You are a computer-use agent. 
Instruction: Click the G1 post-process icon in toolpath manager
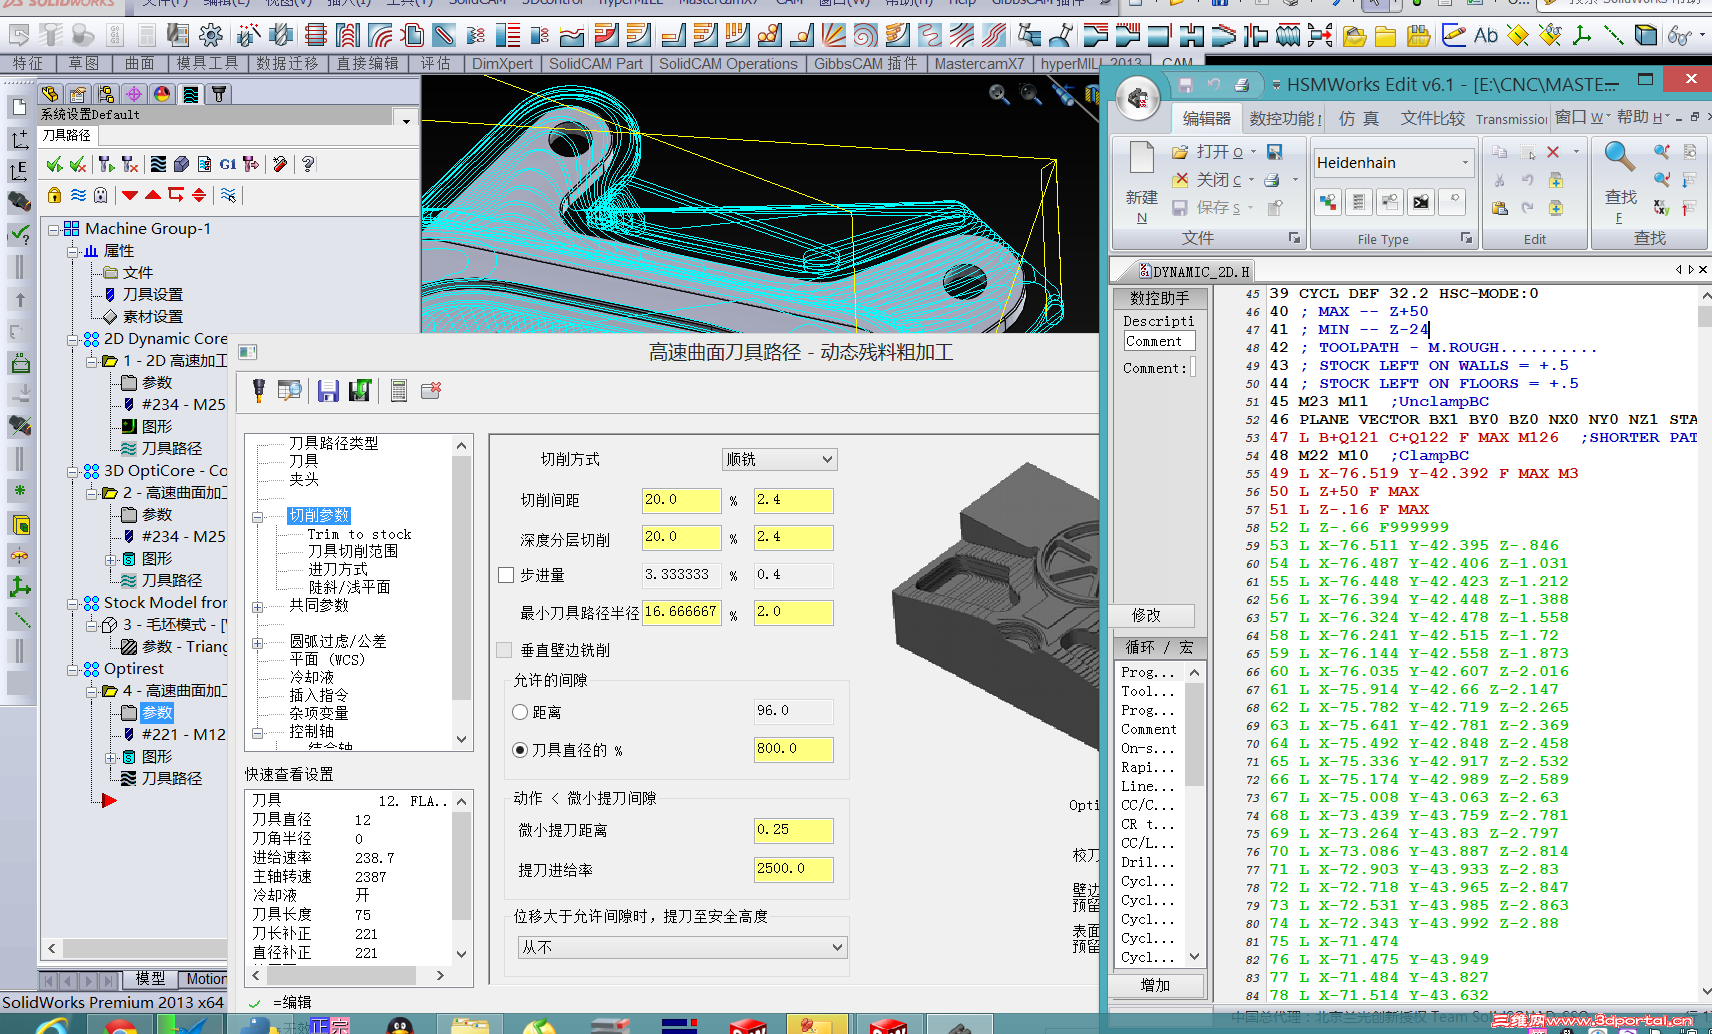228,164
